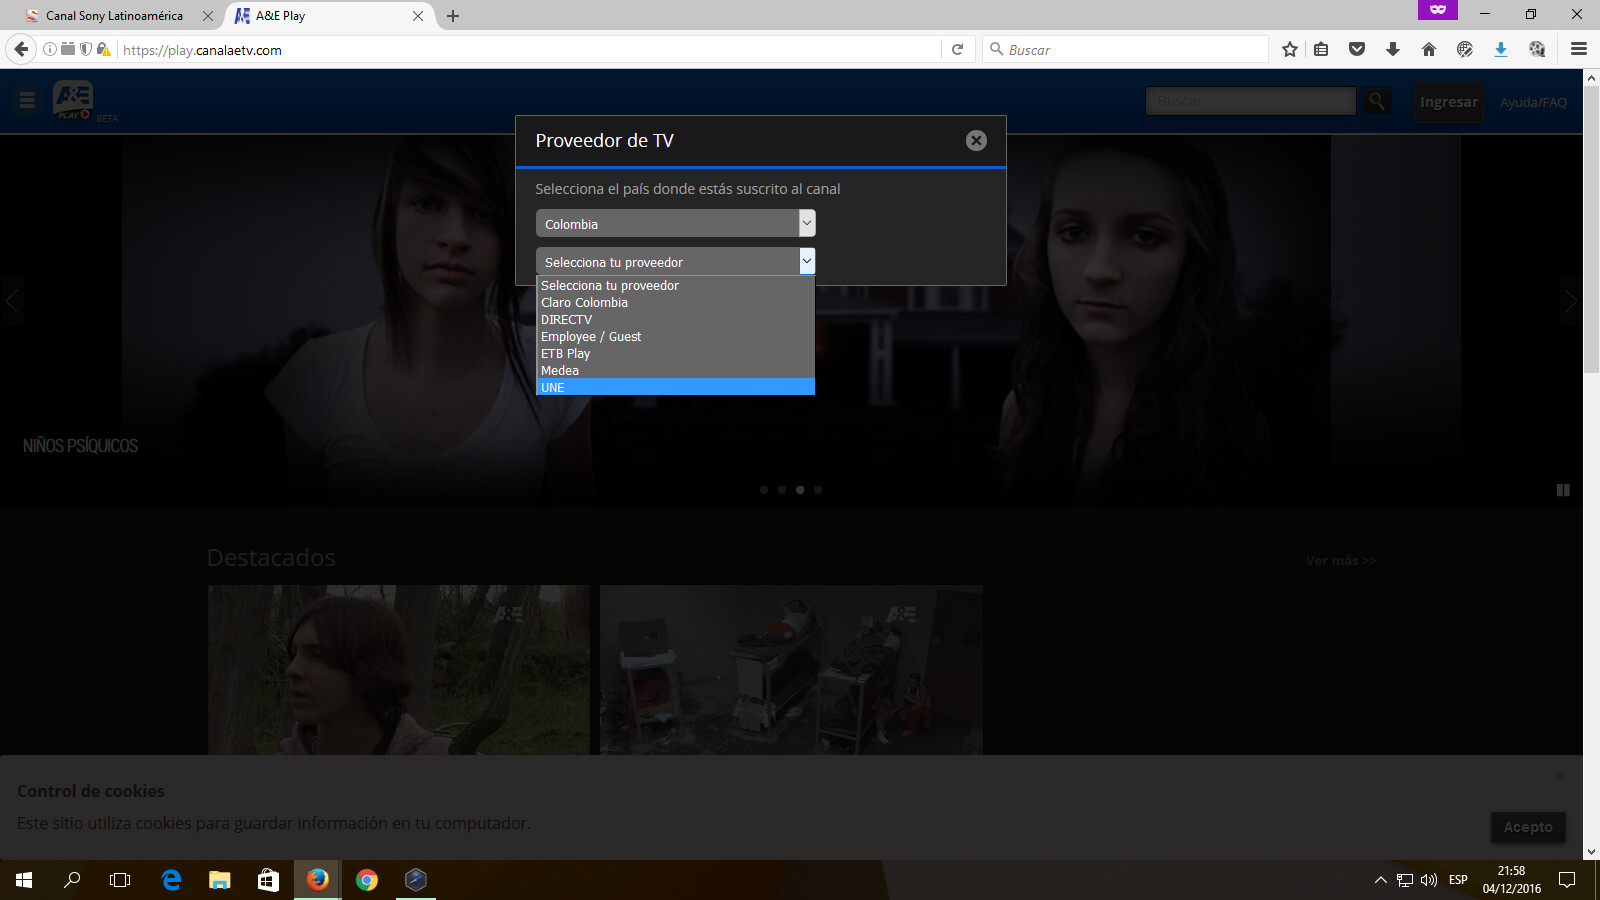The height and width of the screenshot is (900, 1600).
Task: Open Windows Store from taskbar
Action: [x=268, y=880]
